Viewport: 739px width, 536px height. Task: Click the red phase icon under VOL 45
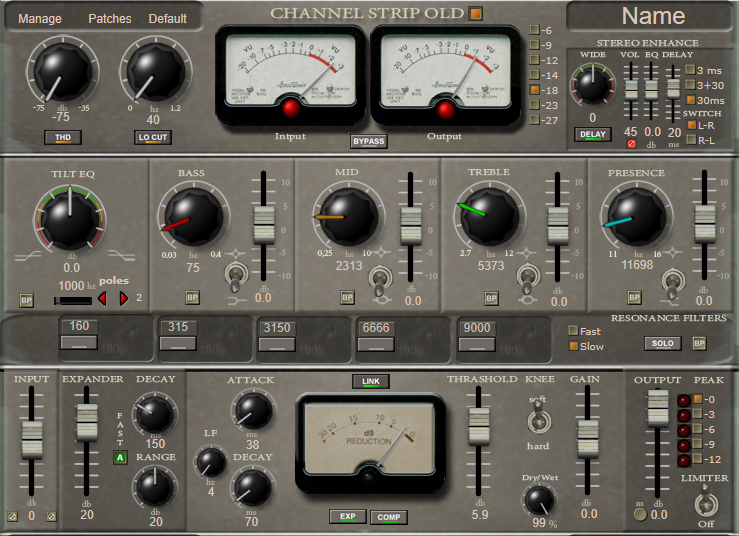click(631, 144)
